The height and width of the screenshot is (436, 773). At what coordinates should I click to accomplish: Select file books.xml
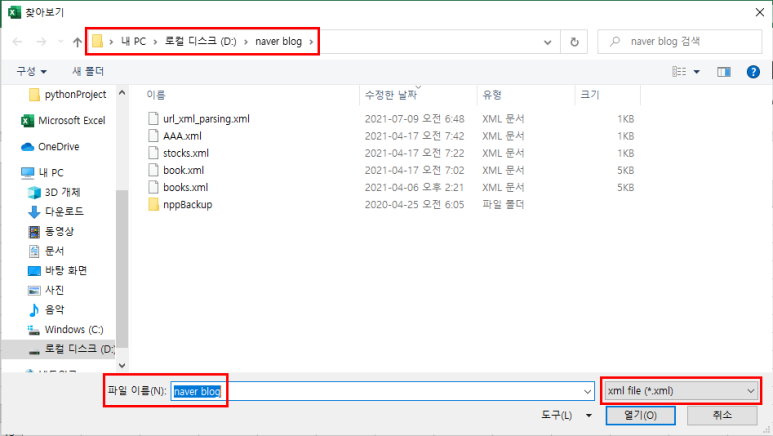[185, 187]
